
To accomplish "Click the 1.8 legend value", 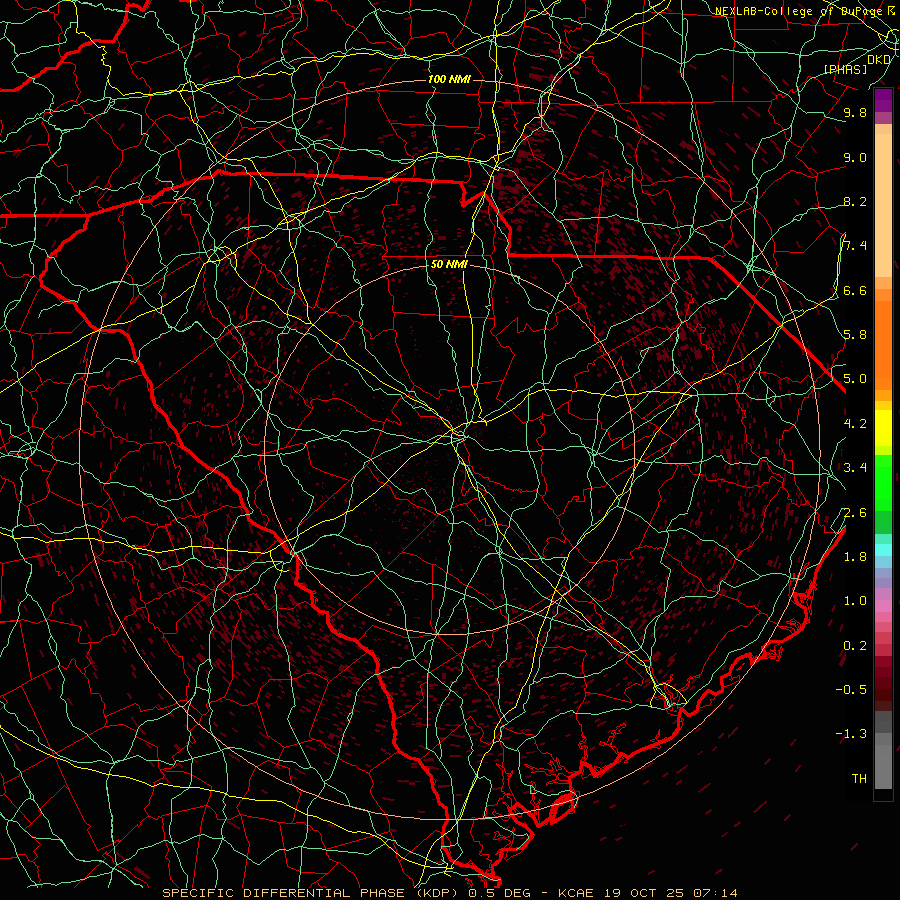I will click(855, 556).
